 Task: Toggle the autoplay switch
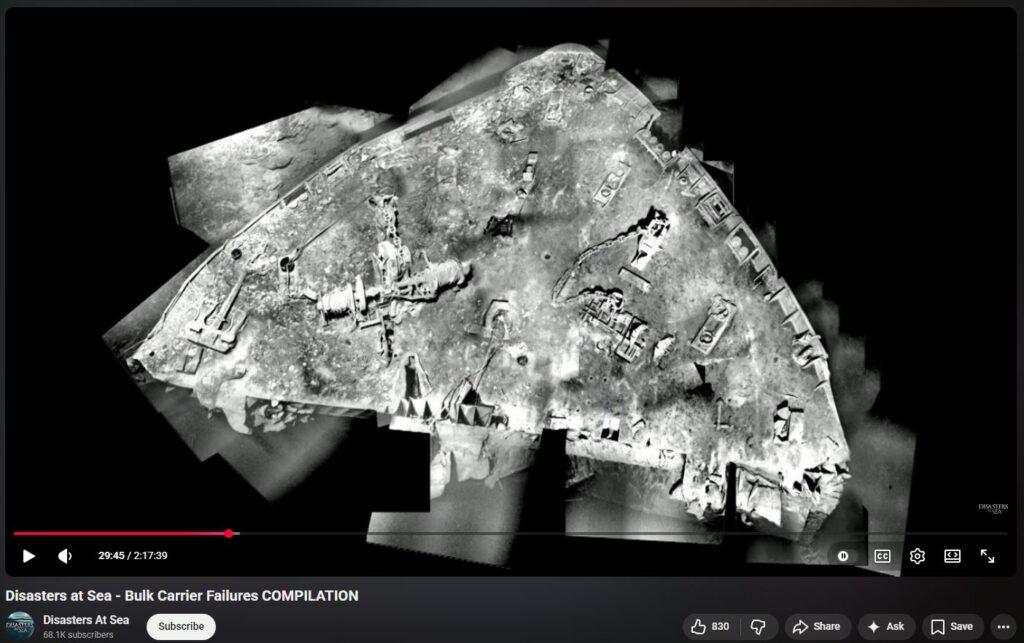click(x=844, y=556)
